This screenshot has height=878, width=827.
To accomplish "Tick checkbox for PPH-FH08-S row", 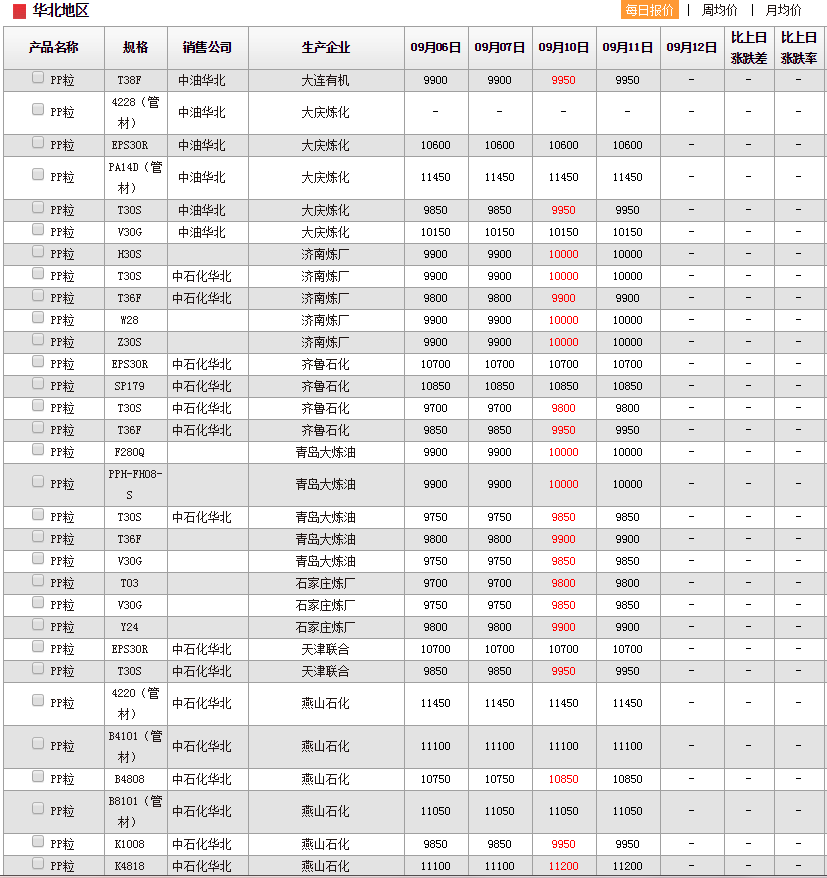I will pos(38,482).
